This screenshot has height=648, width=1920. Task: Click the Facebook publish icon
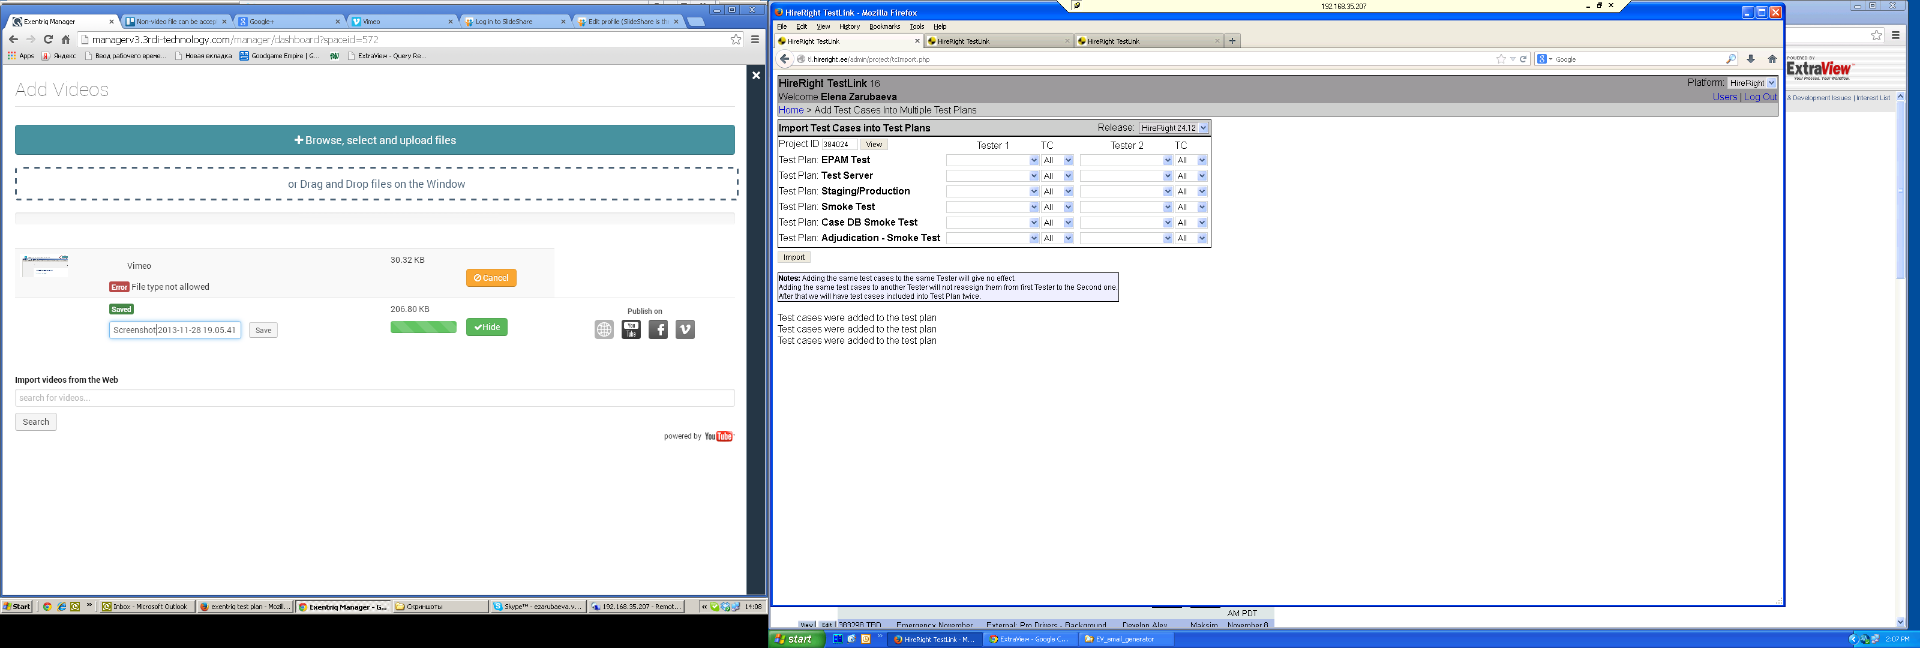pos(658,330)
